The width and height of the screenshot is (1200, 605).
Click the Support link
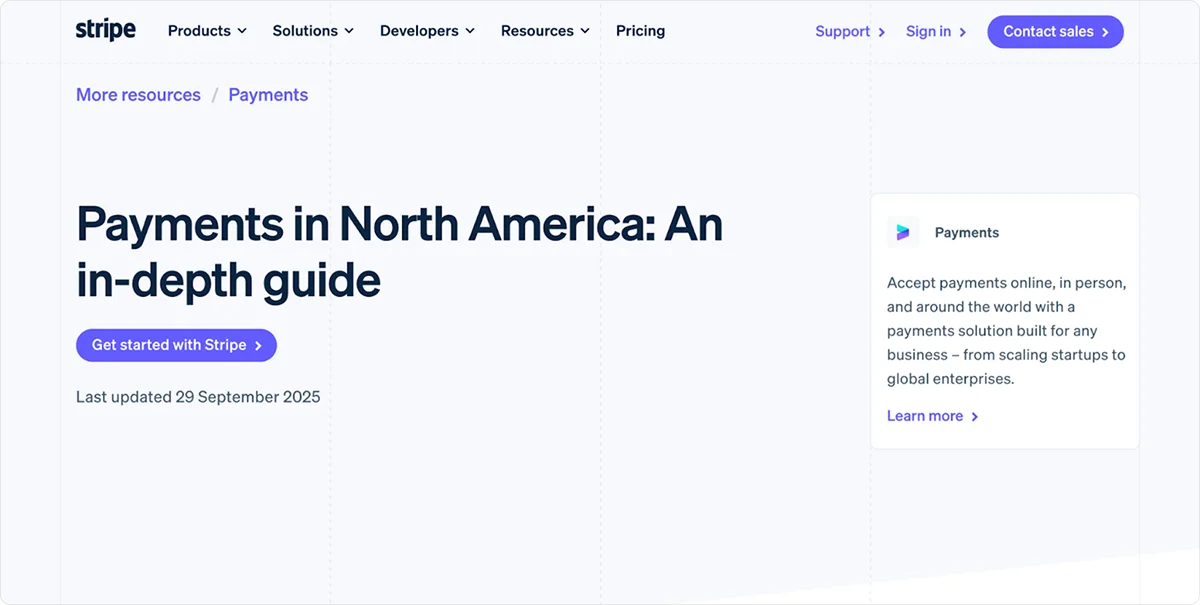(x=842, y=31)
